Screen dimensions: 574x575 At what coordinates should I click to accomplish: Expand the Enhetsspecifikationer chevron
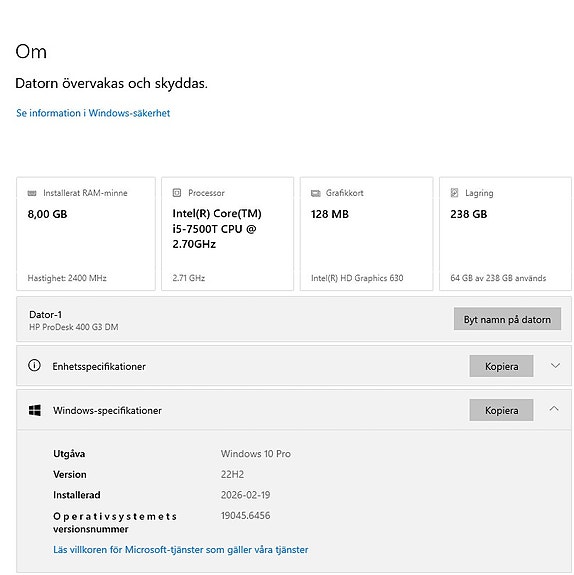pyautogui.click(x=555, y=366)
